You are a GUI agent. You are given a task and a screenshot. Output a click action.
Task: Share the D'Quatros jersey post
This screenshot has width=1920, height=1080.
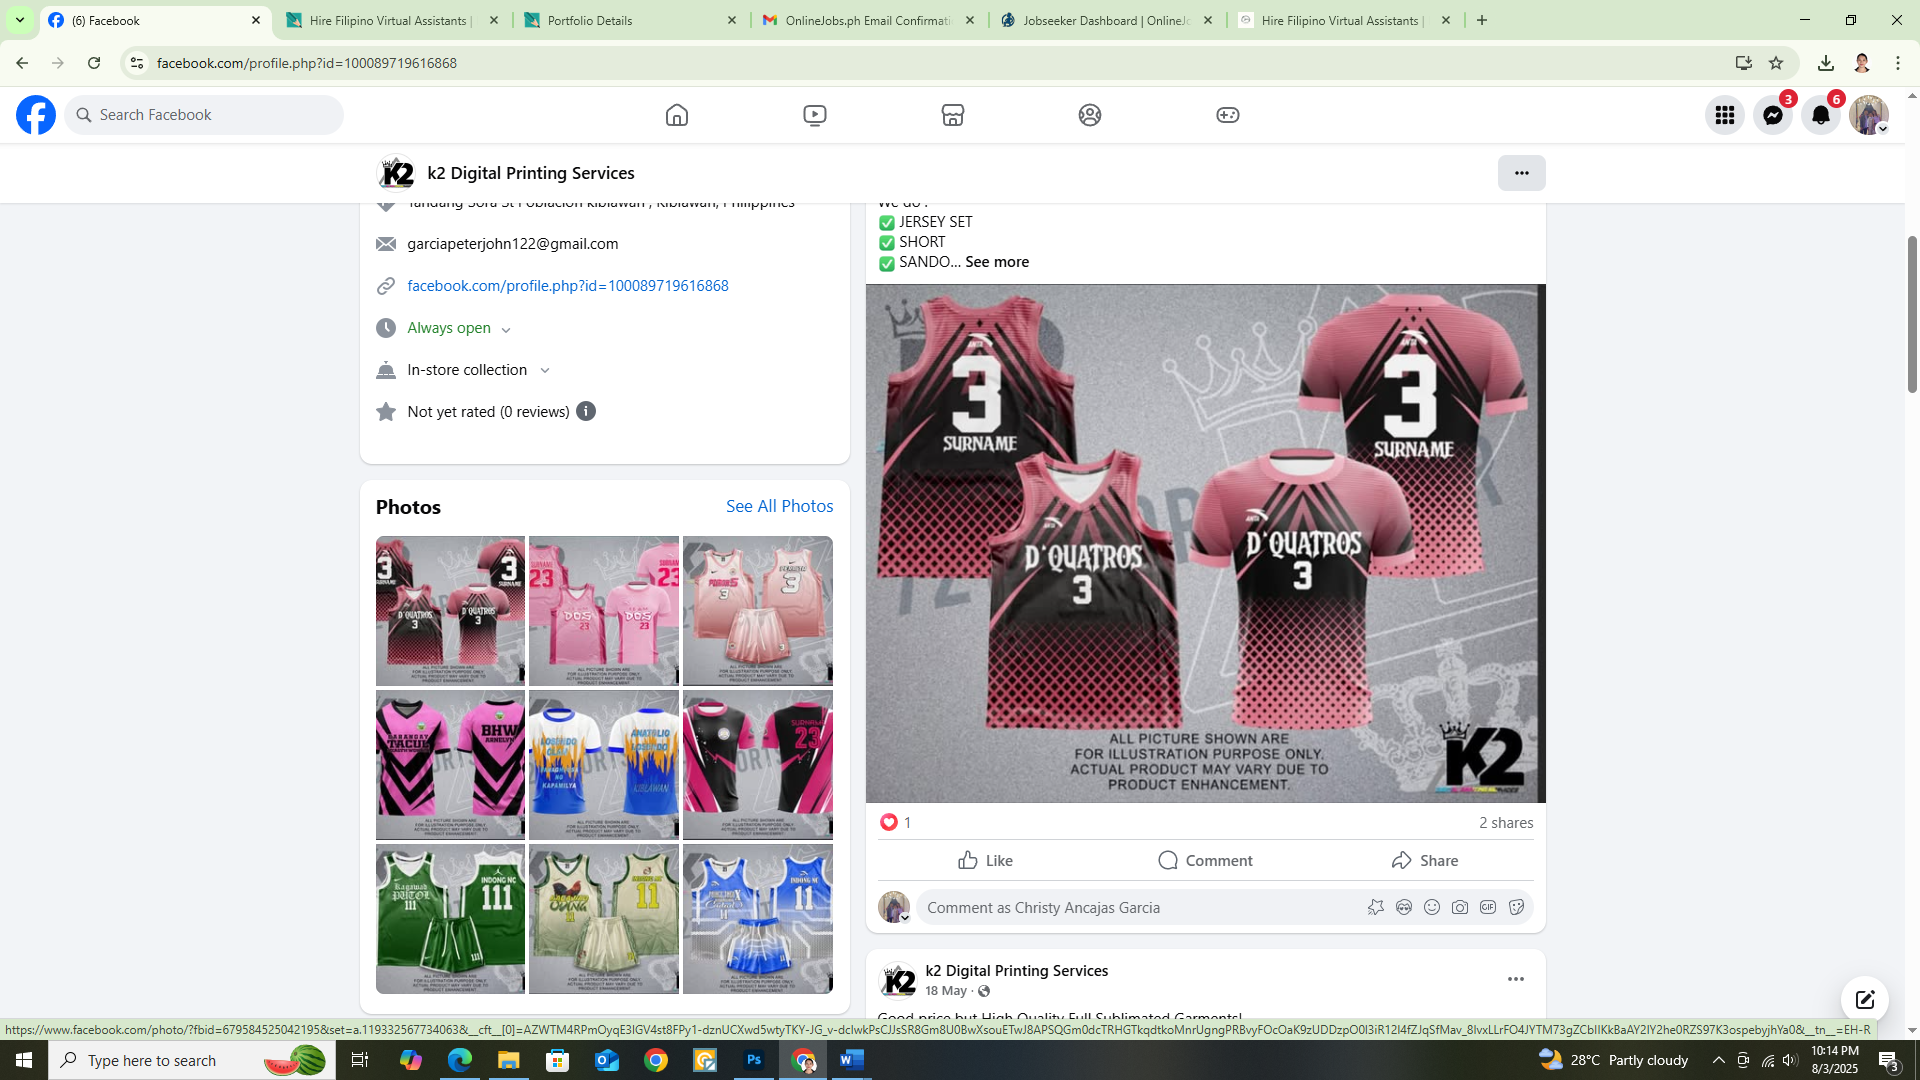tap(1425, 860)
